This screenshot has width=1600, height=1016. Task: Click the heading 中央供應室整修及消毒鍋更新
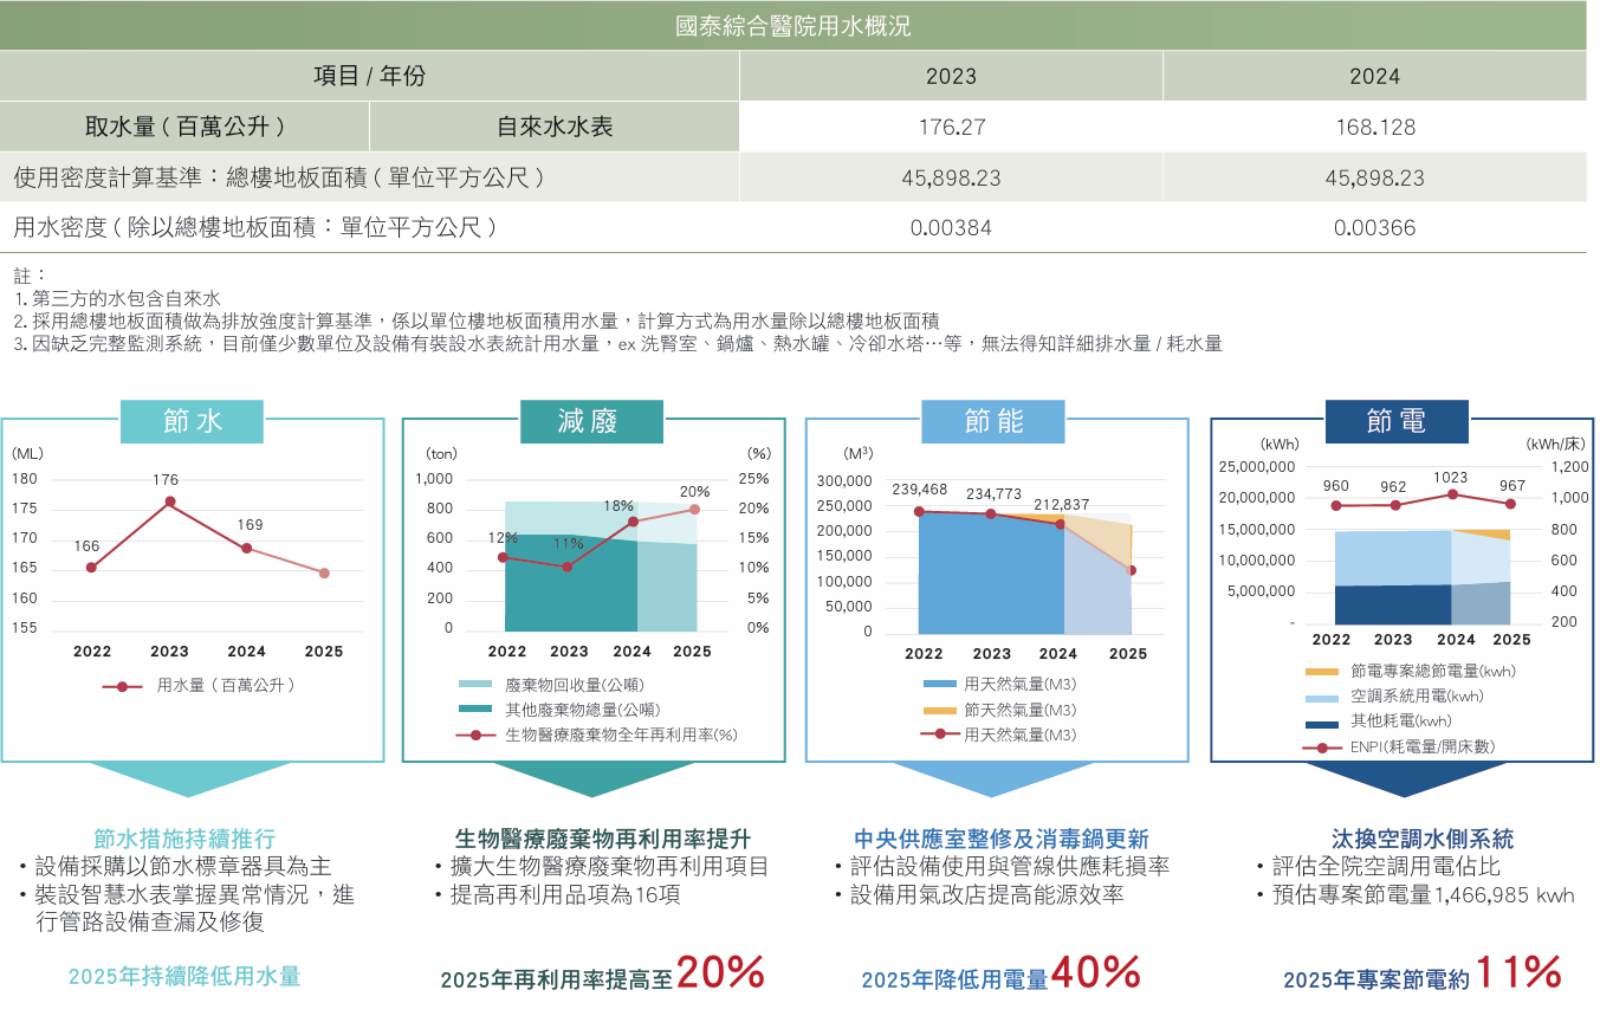(x=1001, y=838)
